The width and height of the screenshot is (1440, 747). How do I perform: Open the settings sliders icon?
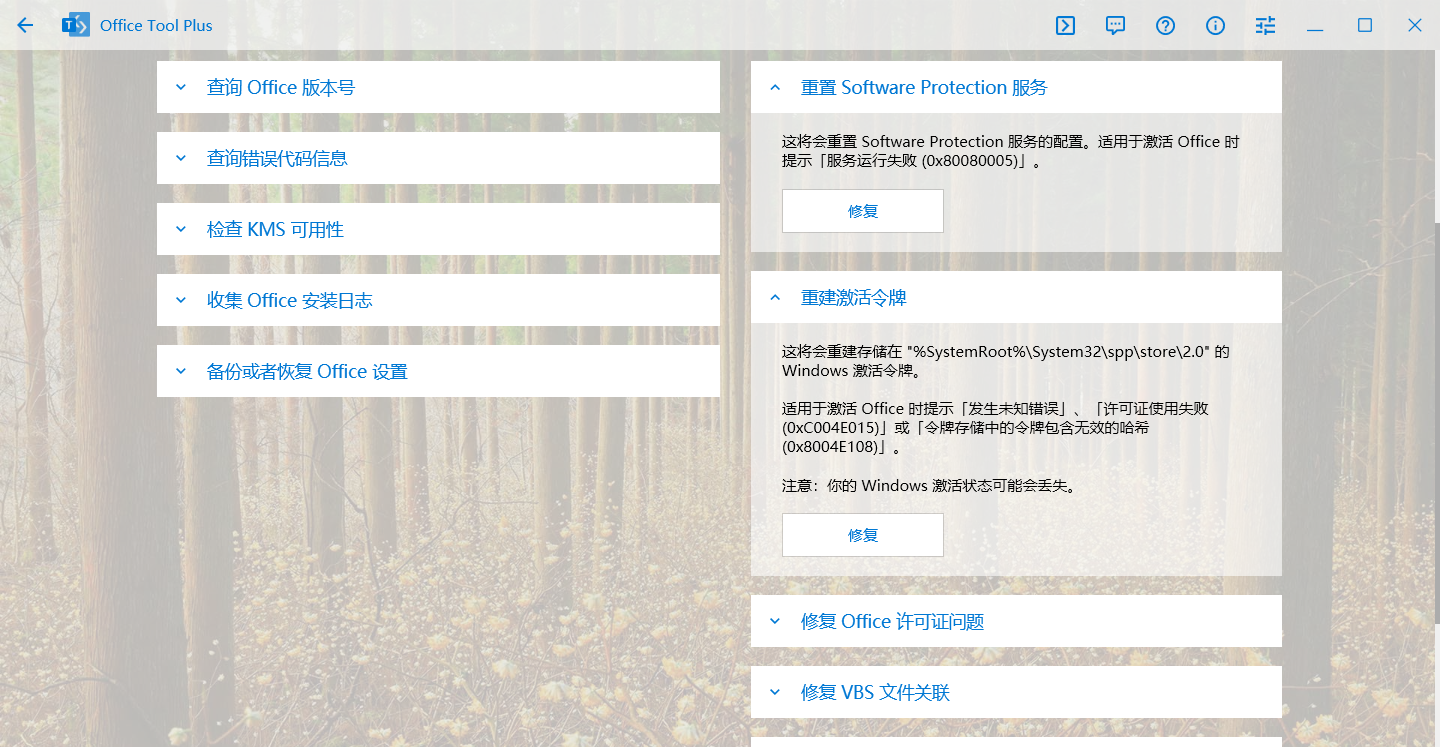click(1265, 26)
